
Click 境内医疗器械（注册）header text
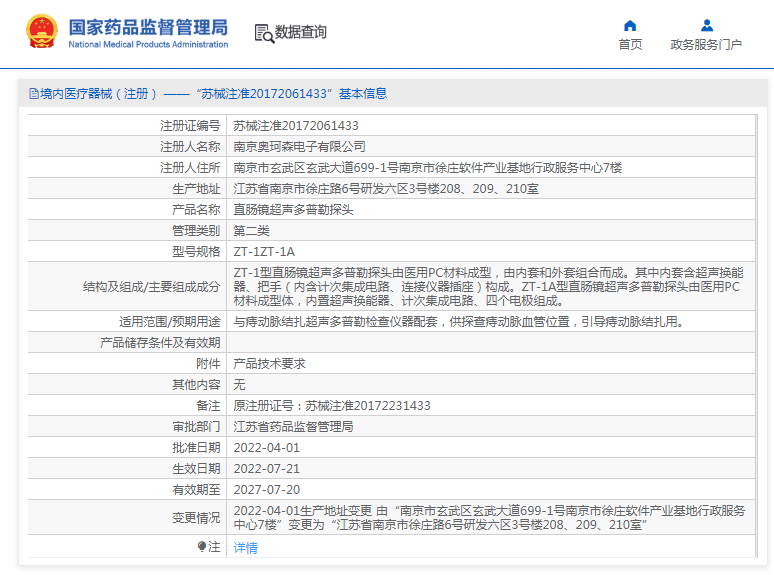pos(99,93)
